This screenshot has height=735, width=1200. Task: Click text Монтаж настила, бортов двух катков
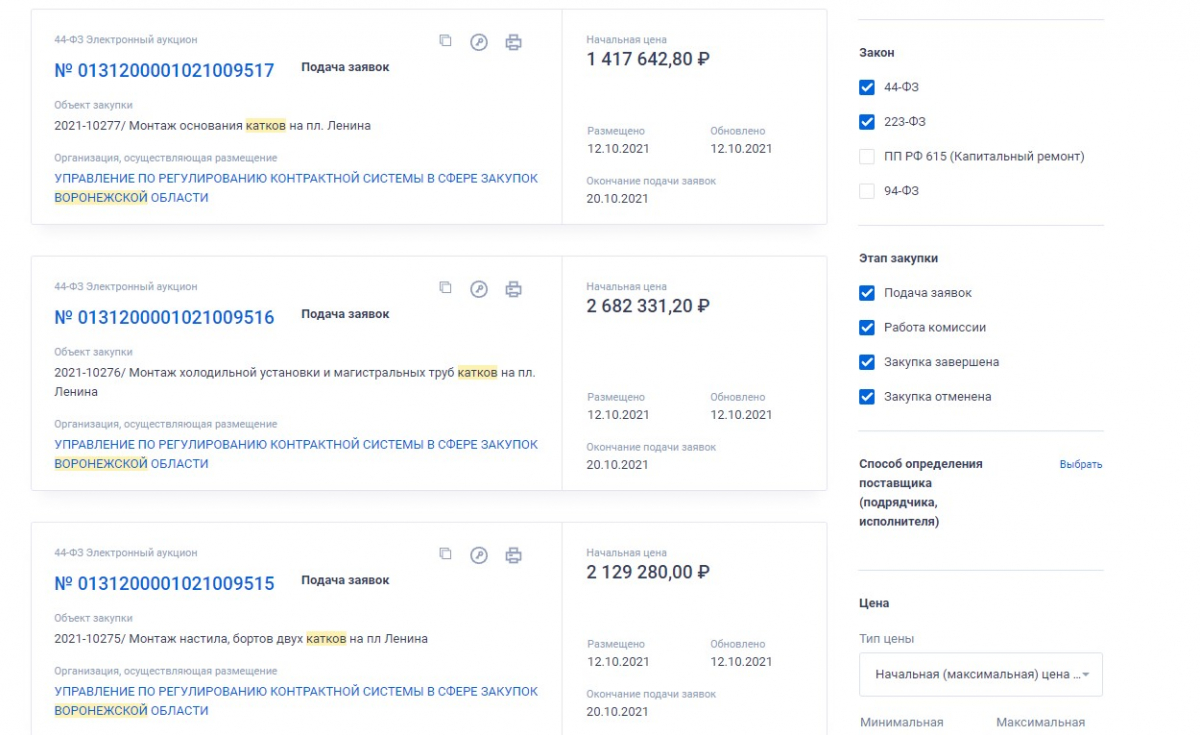click(x=238, y=639)
